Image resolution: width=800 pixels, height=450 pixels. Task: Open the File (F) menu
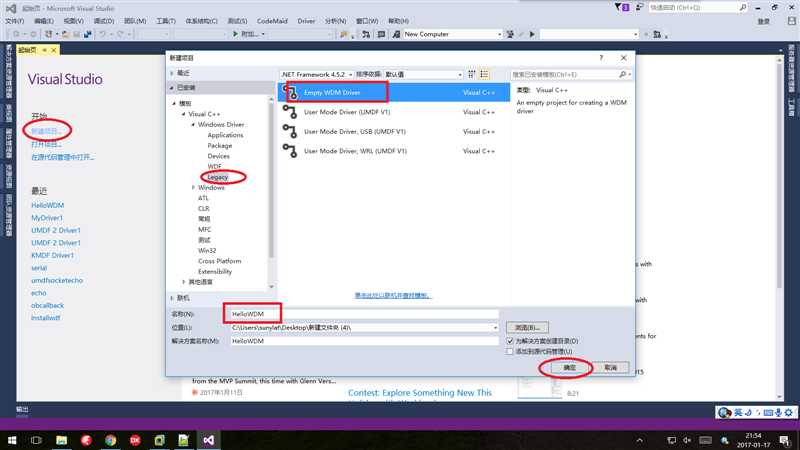click(14, 21)
